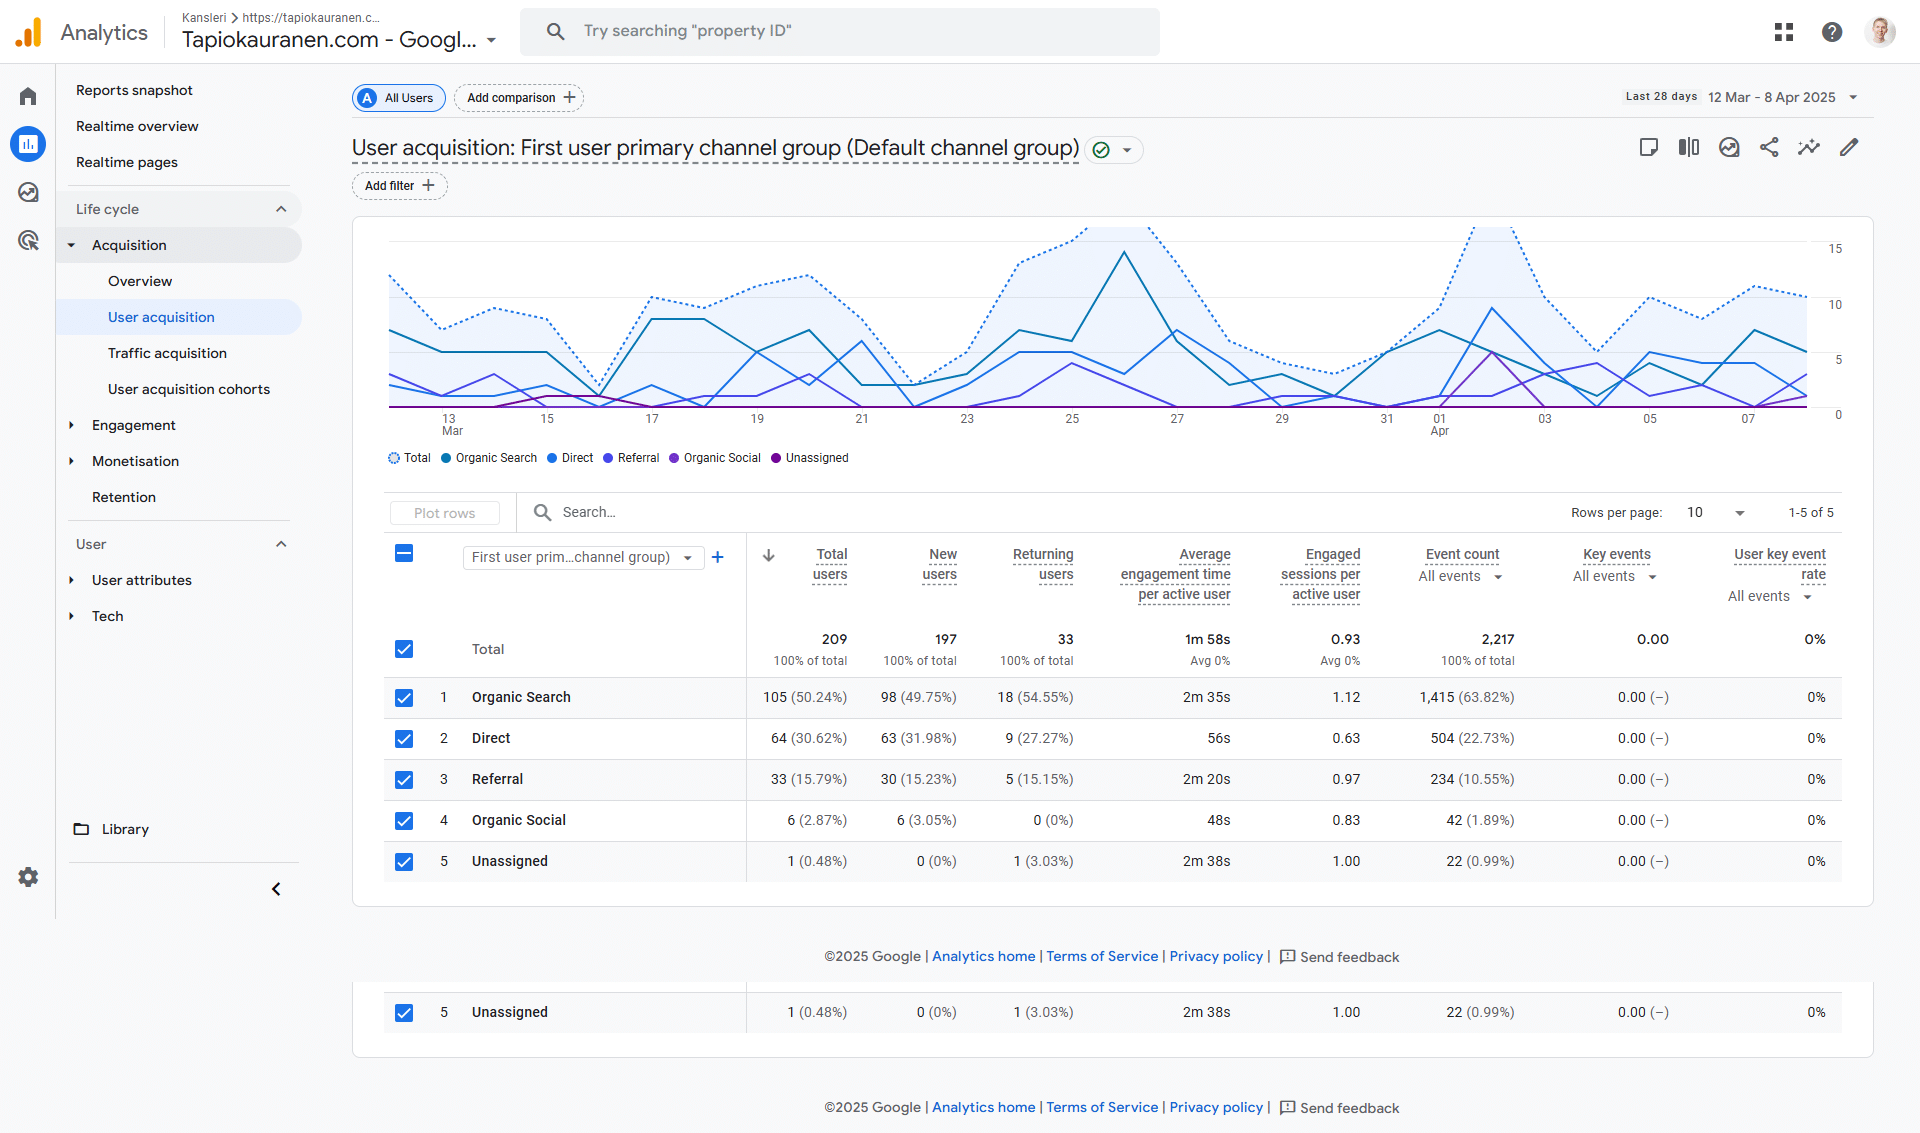Open the Reports icon in left rail
Viewport: 1920px width, 1133px height.
[x=28, y=144]
